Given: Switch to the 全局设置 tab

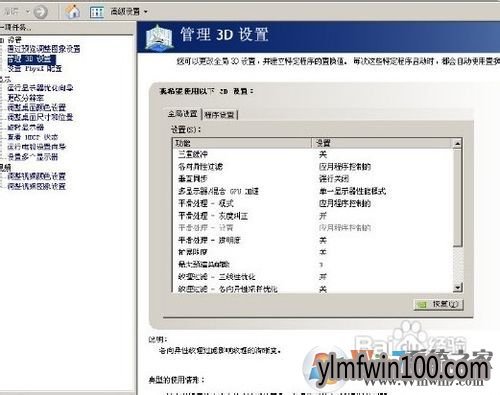Looking at the screenshot, I should (182, 114).
